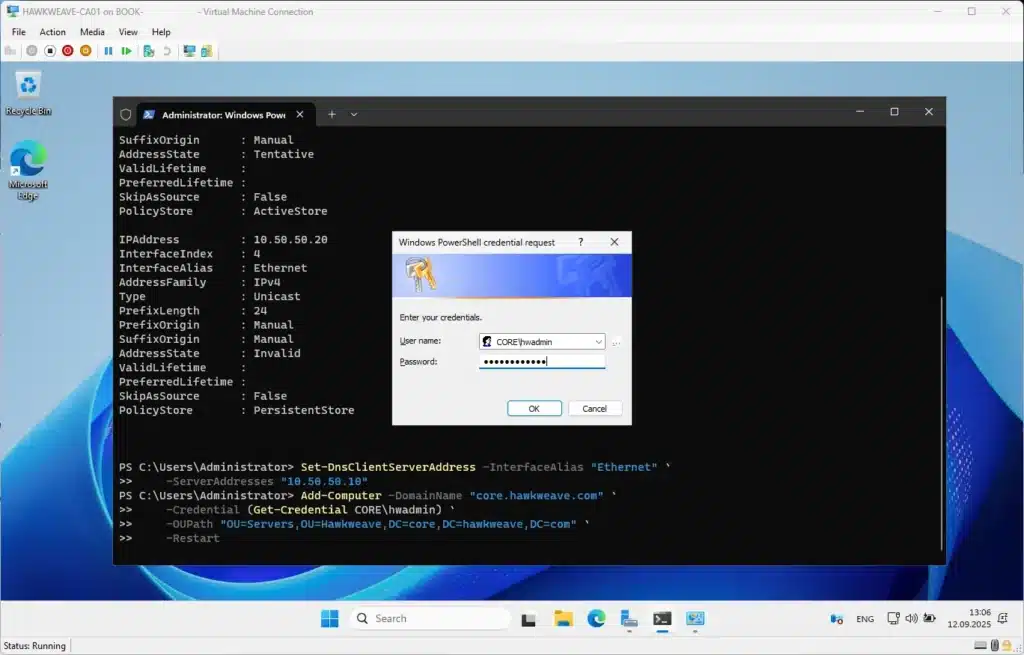Open the Action menu
1024x655 pixels.
pyautogui.click(x=52, y=32)
